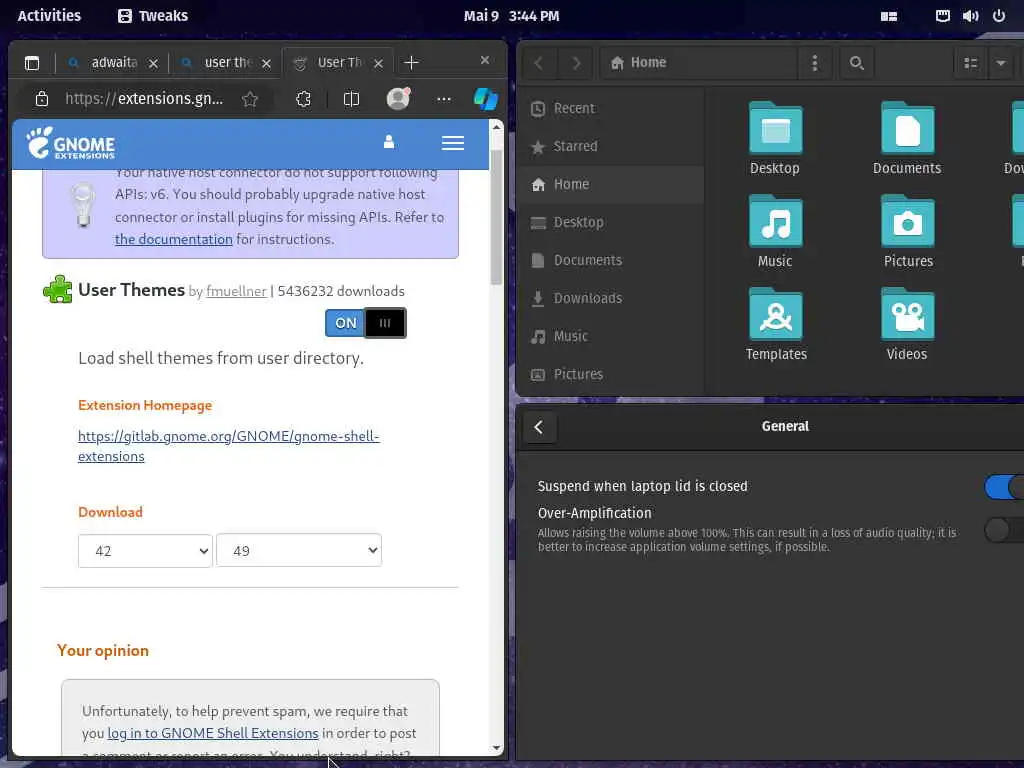Open extension version dropdown showing 49
This screenshot has height=768, width=1024.
point(299,551)
